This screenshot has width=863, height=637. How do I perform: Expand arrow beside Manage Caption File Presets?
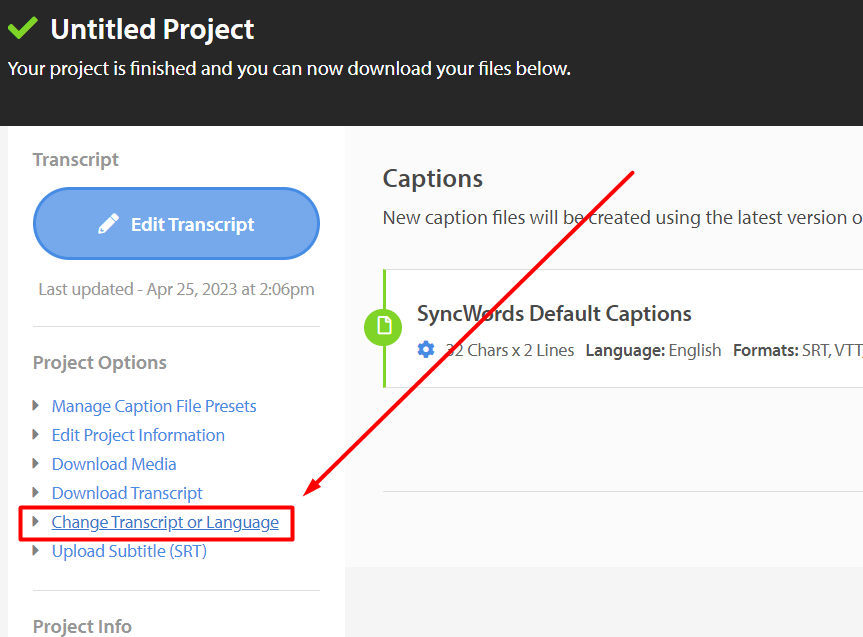36,406
